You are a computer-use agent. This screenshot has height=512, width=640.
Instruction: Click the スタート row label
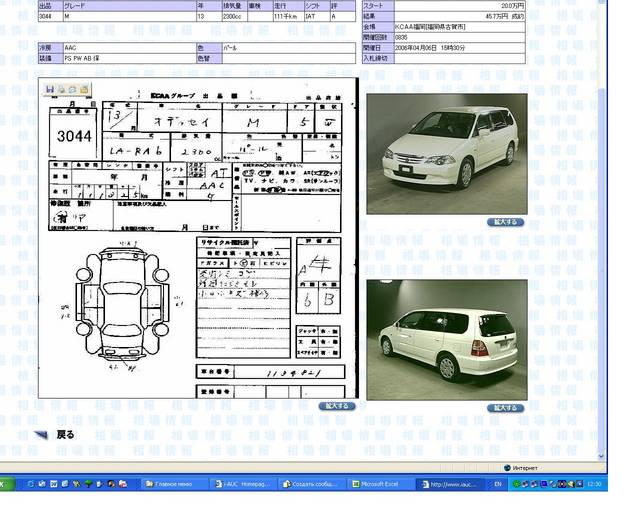point(378,6)
